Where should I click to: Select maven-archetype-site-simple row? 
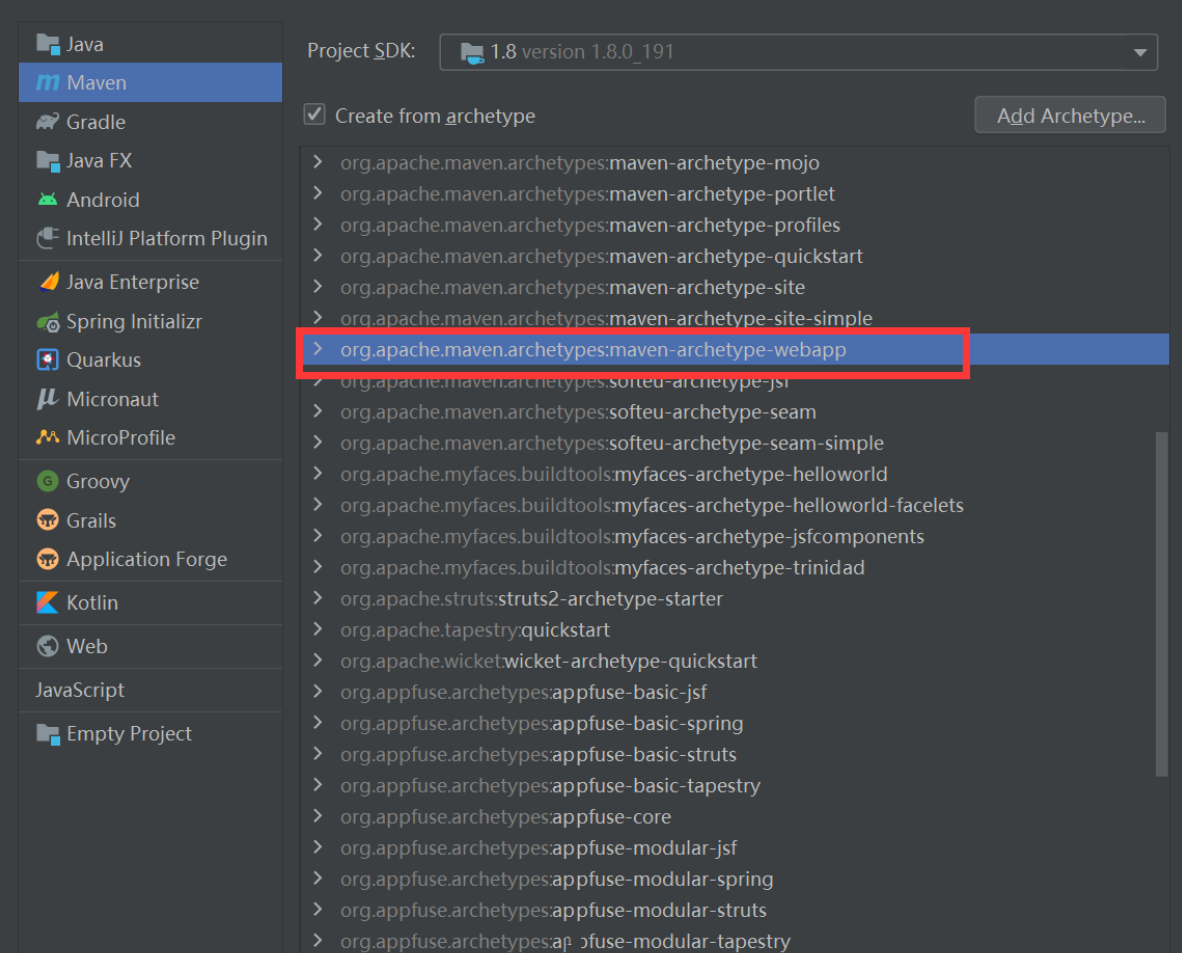tap(735, 318)
